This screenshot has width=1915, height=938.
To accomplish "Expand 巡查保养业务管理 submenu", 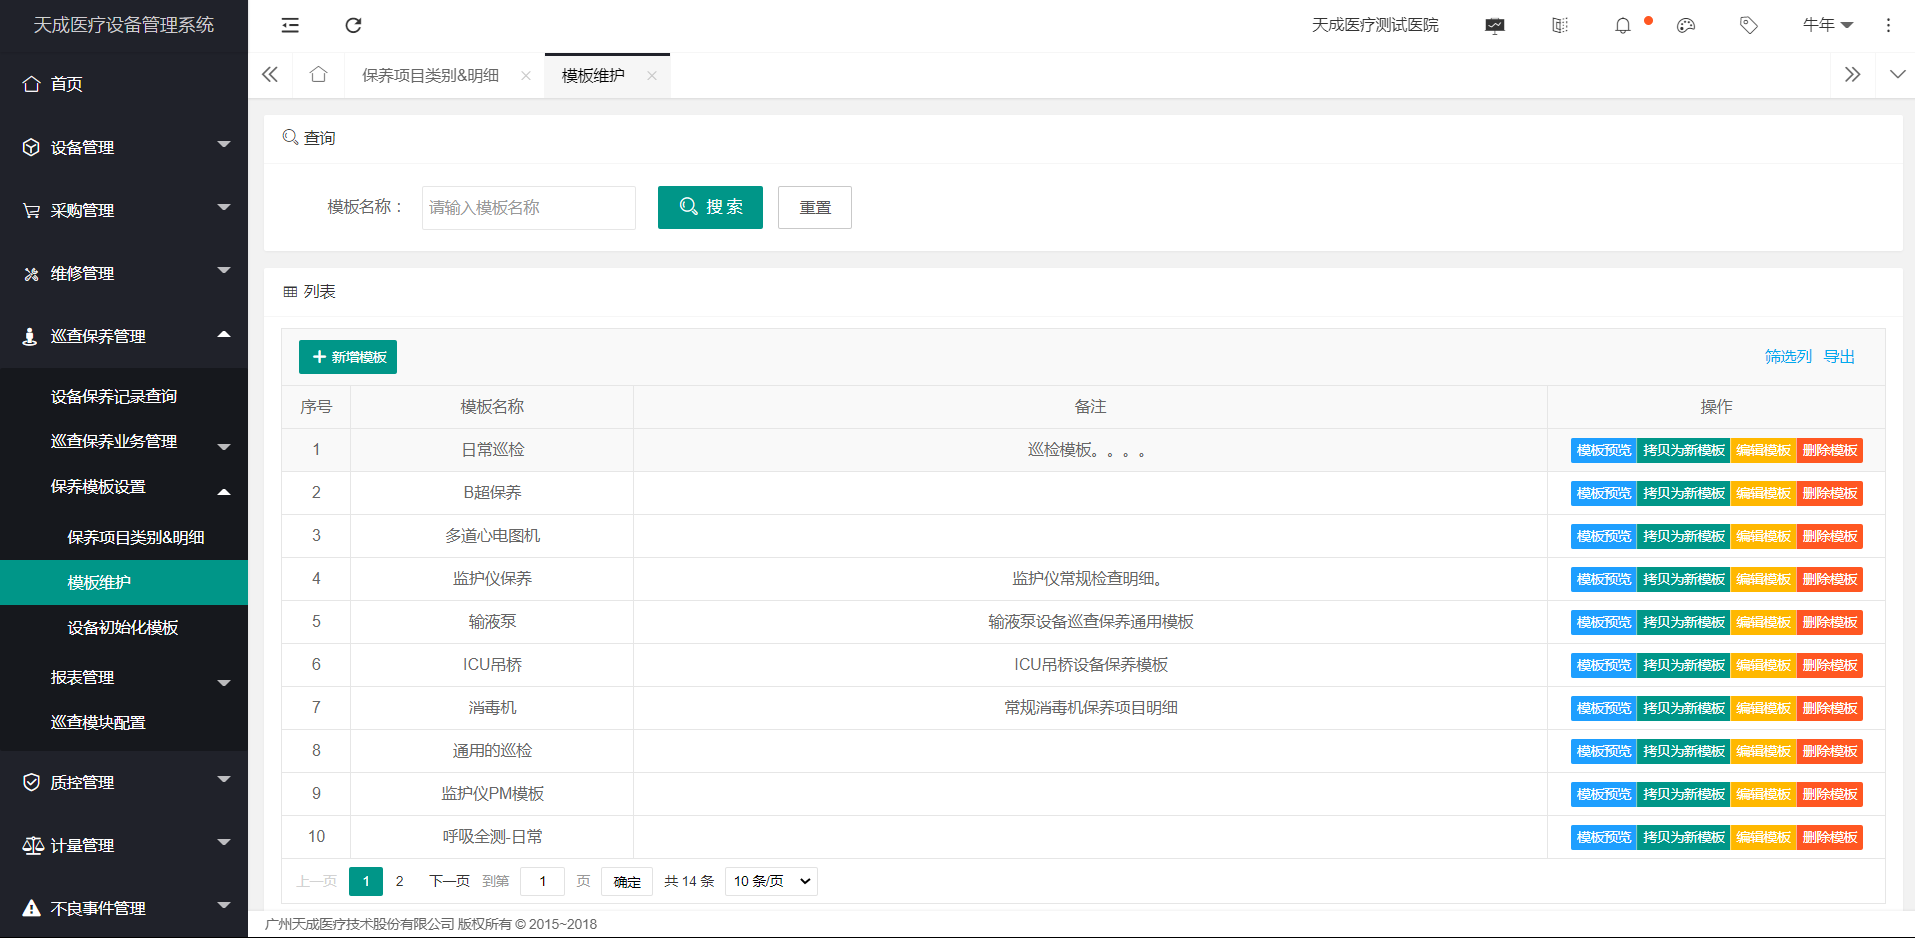I will click(124, 441).
